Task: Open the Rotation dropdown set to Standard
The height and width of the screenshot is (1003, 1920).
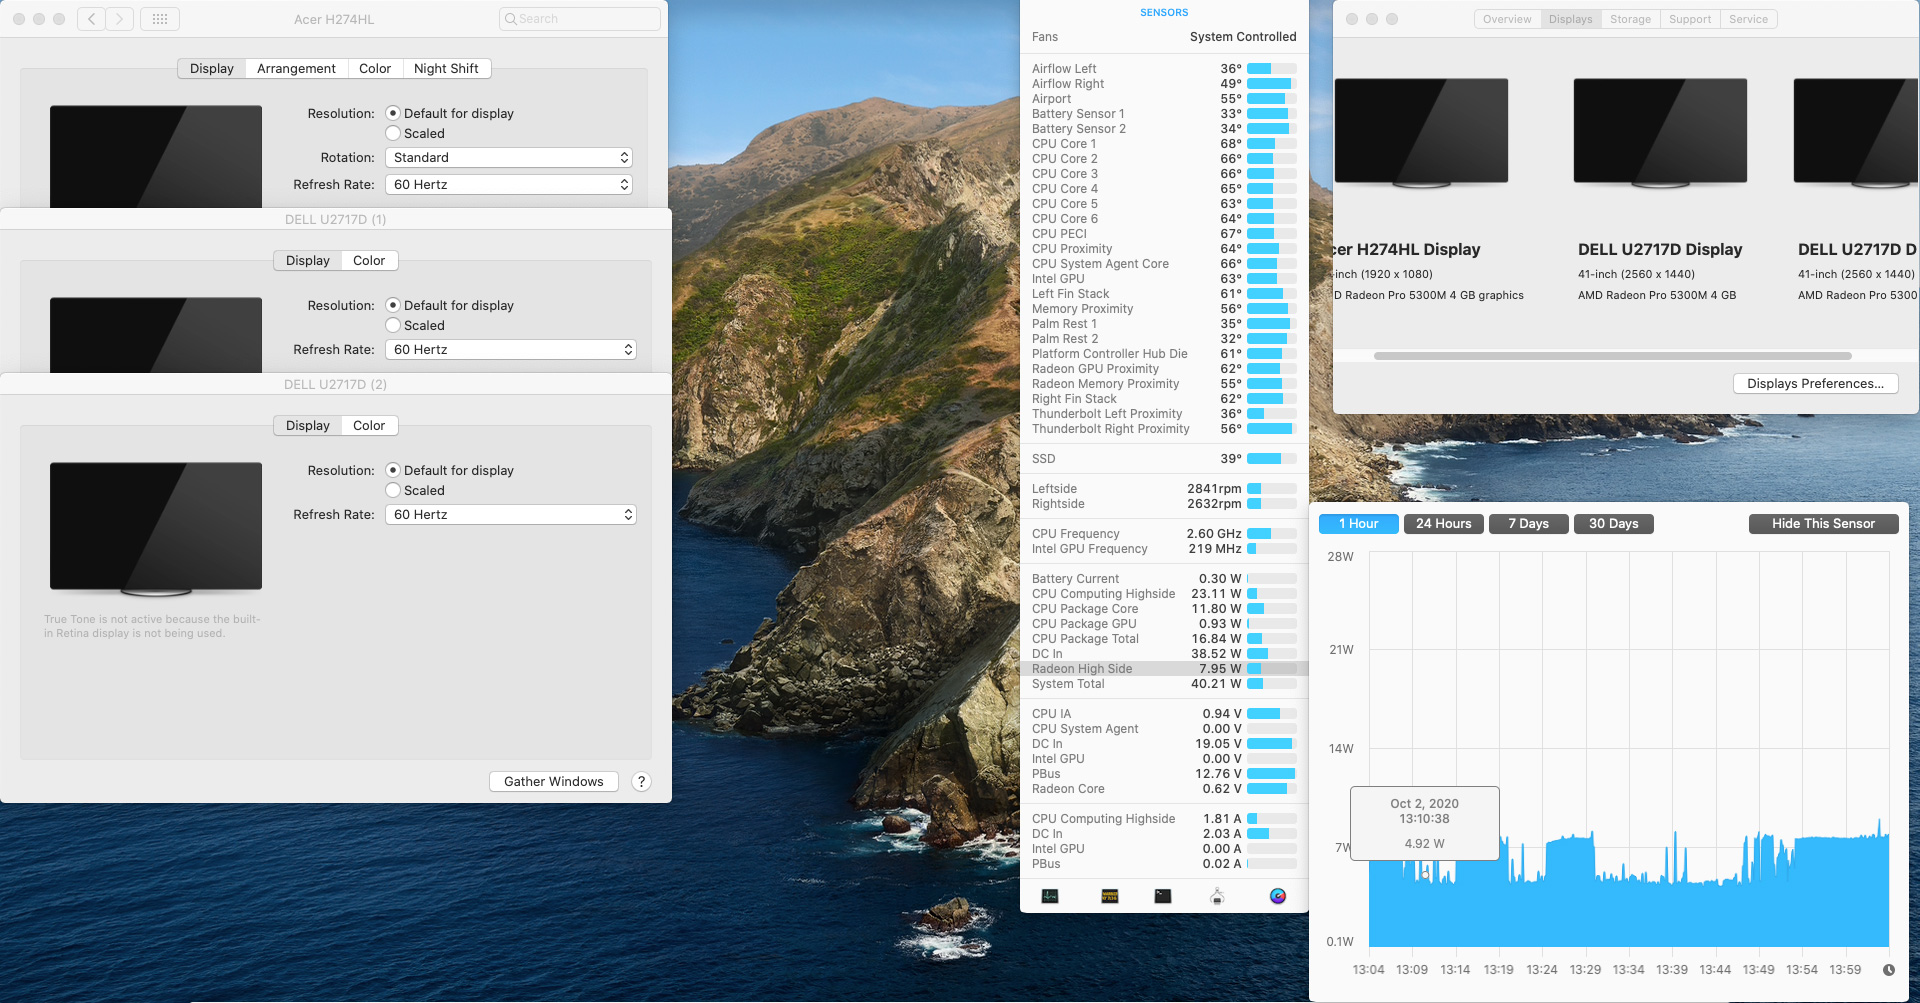Action: tap(509, 158)
